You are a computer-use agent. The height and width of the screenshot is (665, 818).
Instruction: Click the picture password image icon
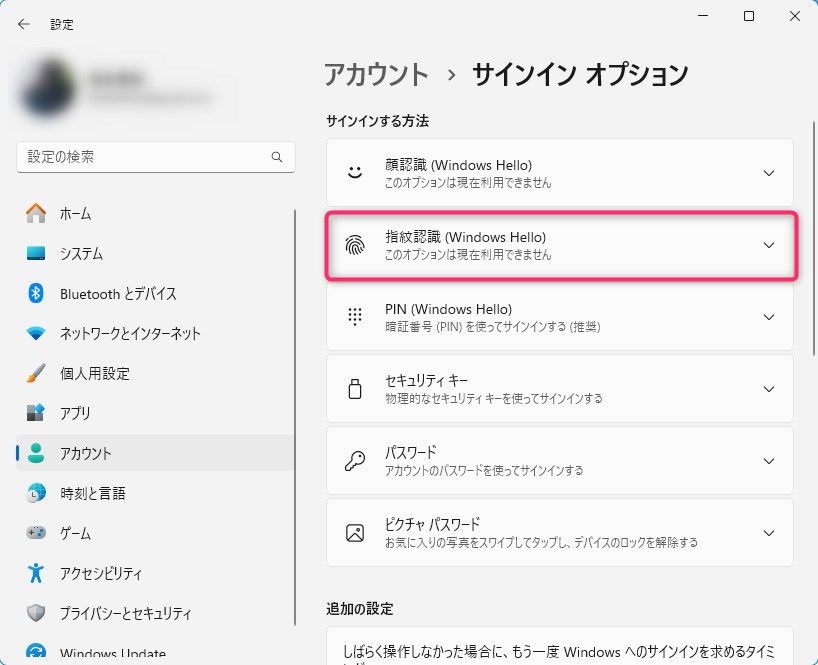(355, 533)
